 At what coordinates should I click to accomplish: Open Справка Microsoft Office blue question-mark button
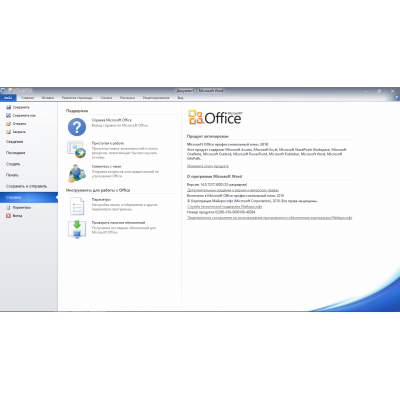click(x=77, y=127)
